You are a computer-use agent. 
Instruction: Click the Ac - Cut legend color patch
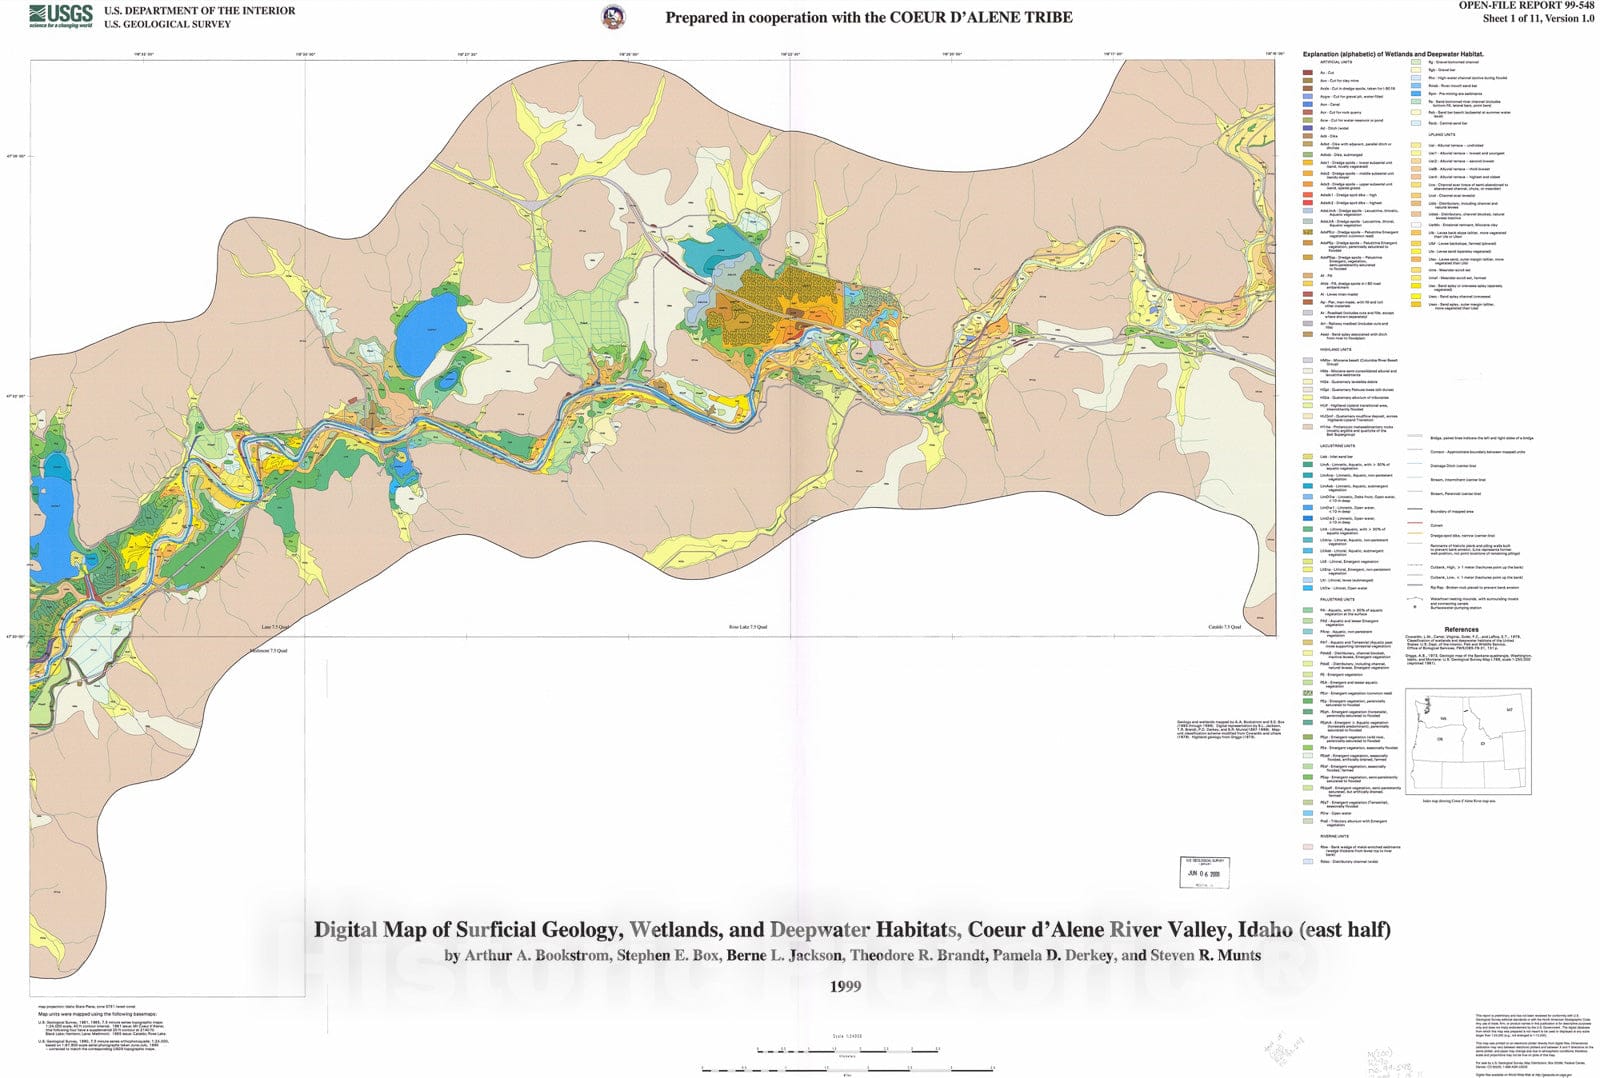(1307, 73)
